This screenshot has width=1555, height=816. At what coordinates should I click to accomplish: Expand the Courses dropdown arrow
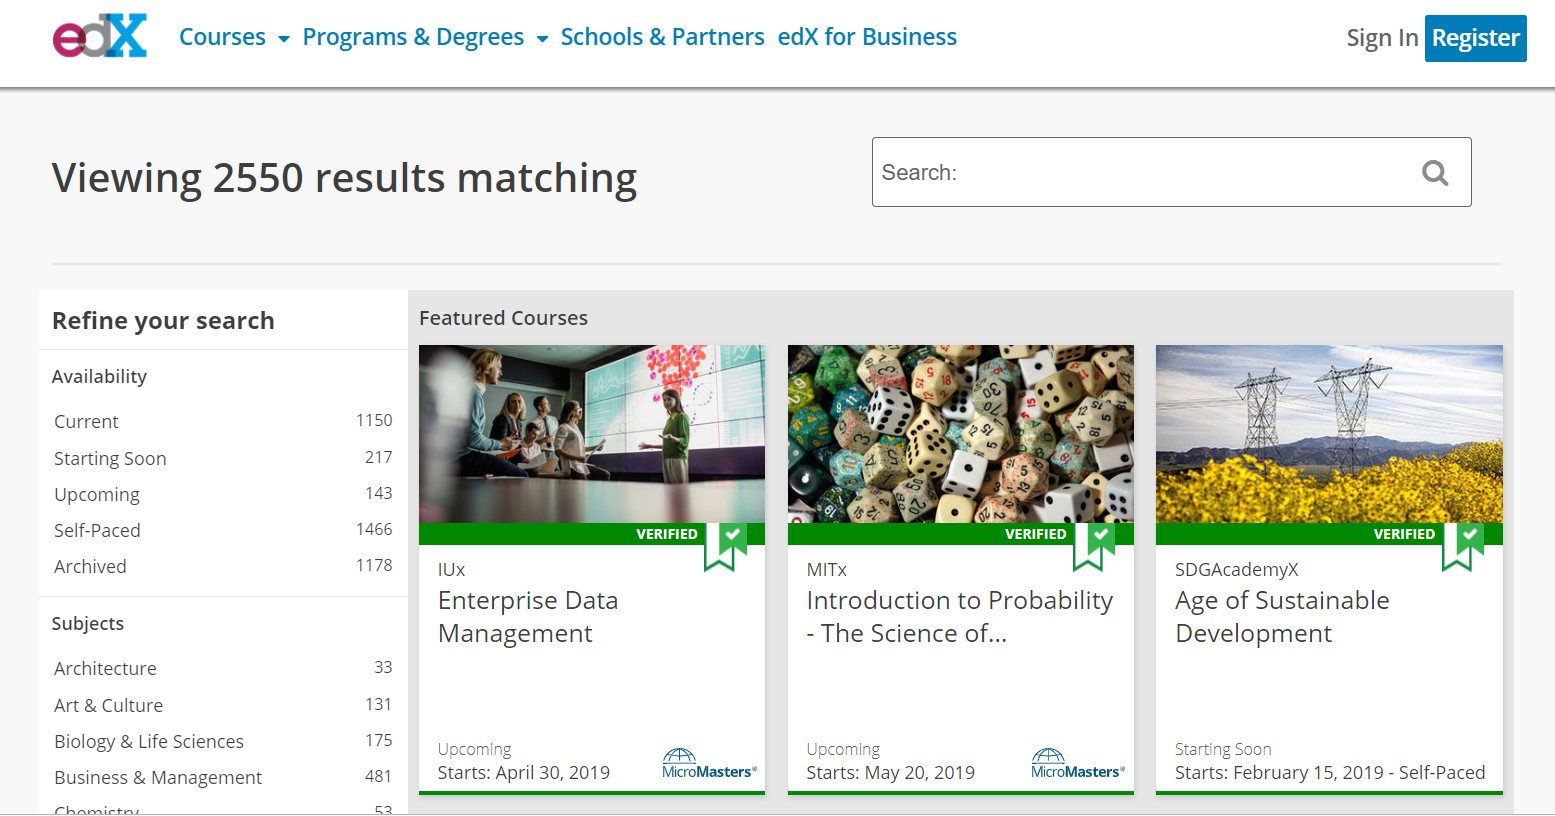283,39
